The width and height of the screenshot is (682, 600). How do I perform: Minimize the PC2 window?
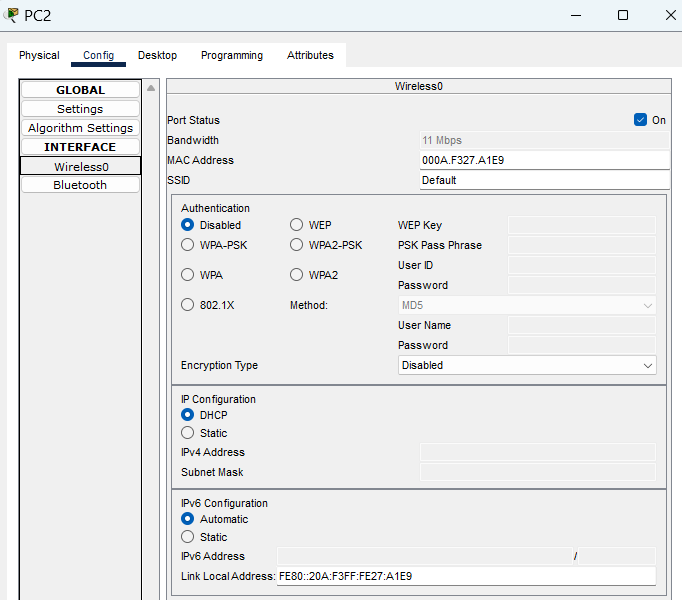pyautogui.click(x=576, y=15)
